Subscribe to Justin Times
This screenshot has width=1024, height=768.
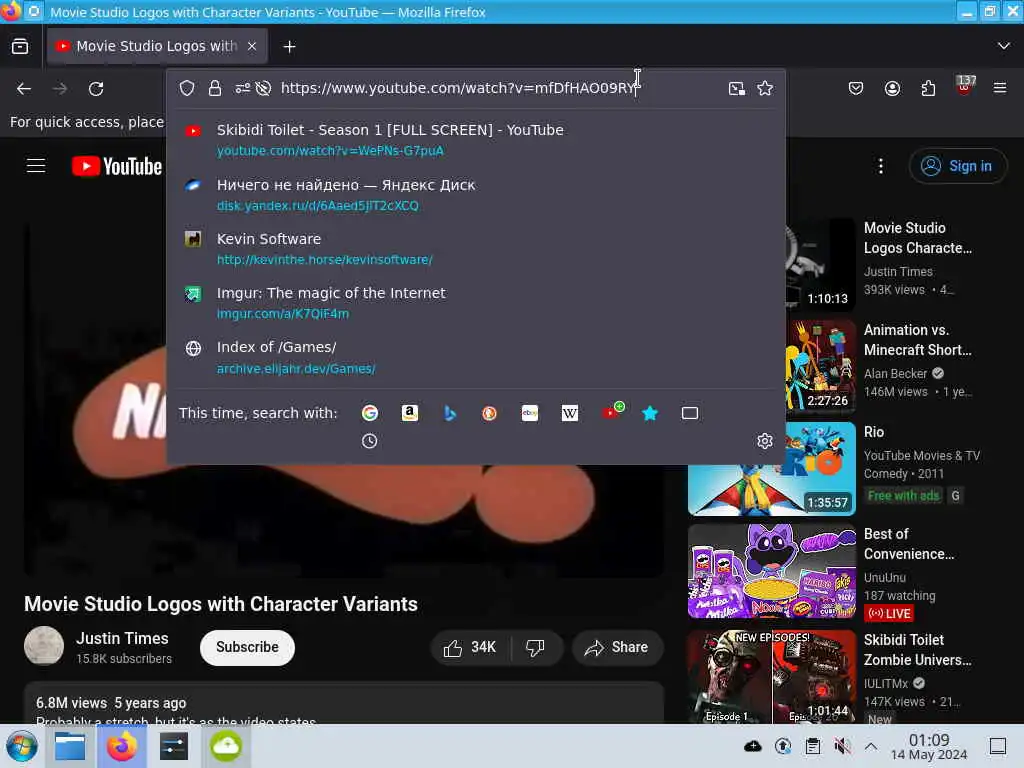(247, 647)
